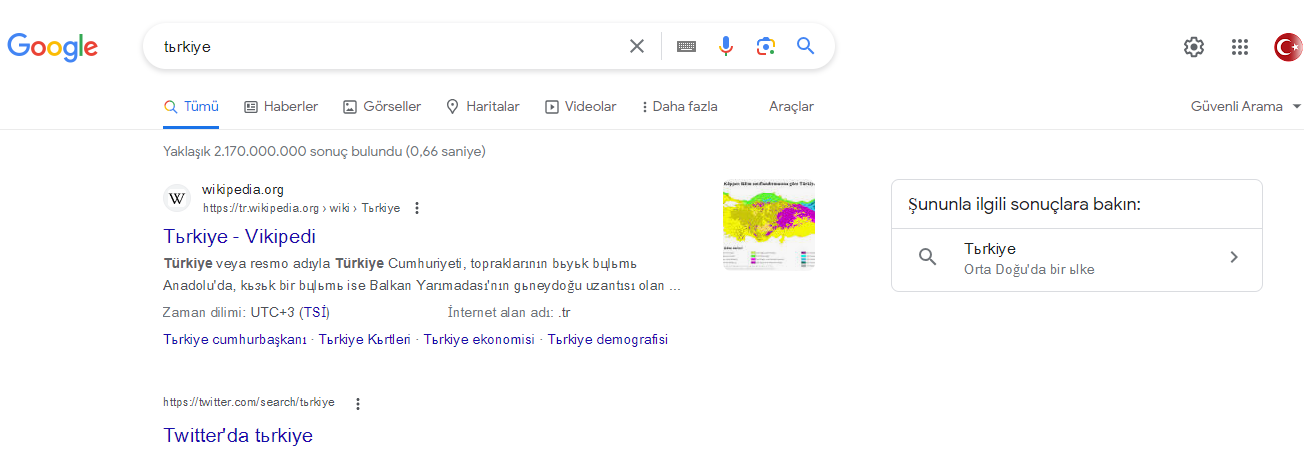The image size is (1304, 452).
Task: Click the magnifying glass search button
Action: [806, 46]
